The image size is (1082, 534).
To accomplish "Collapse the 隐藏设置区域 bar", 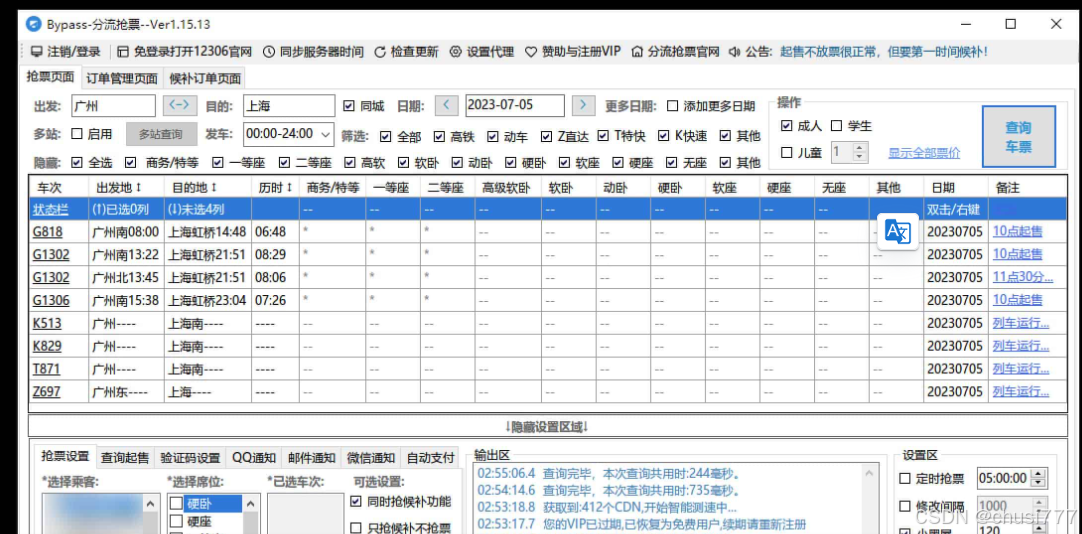I will [x=547, y=426].
